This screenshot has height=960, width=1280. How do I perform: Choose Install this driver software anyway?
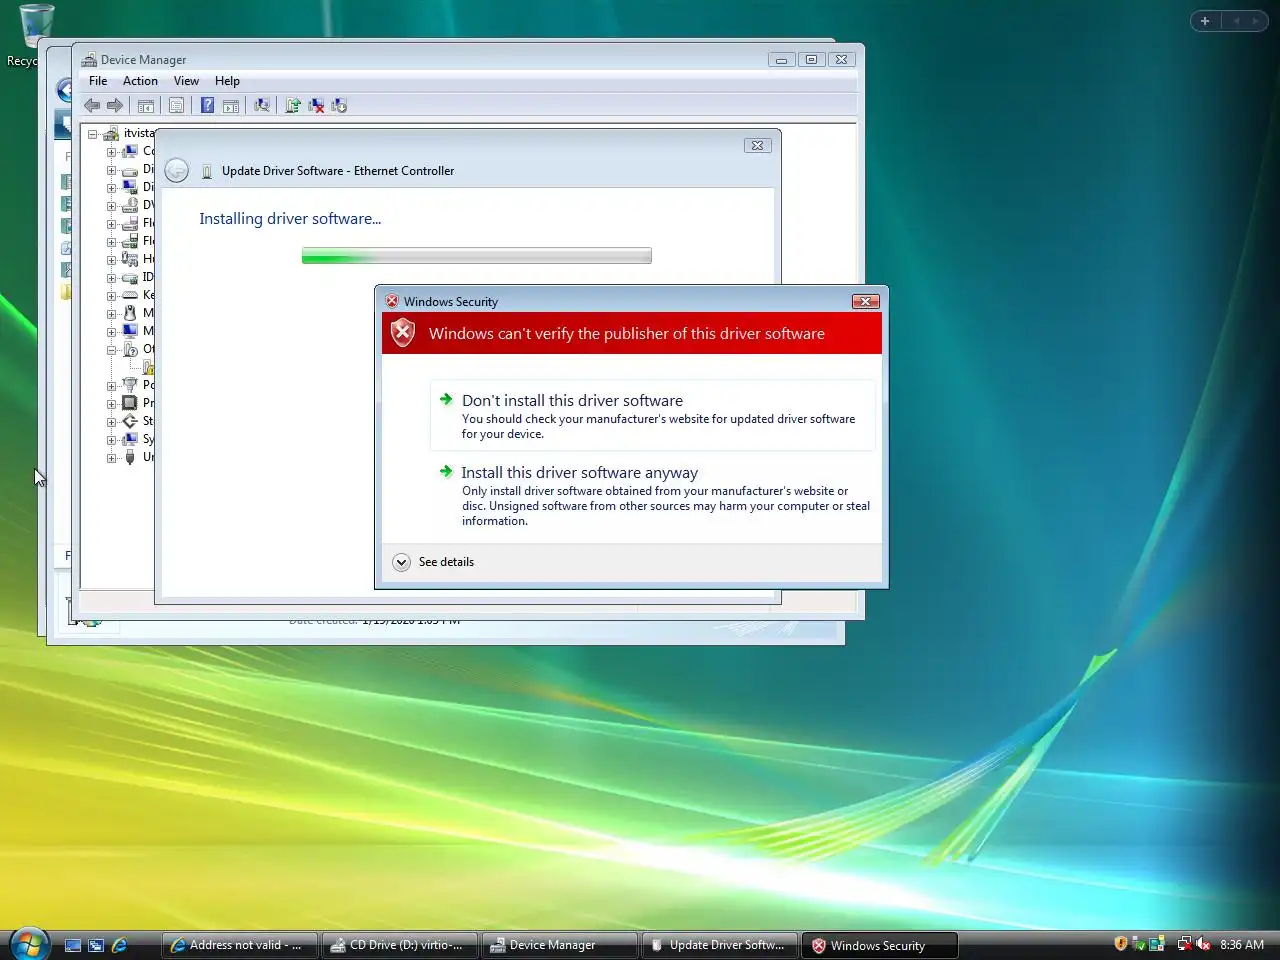[x=653, y=495]
